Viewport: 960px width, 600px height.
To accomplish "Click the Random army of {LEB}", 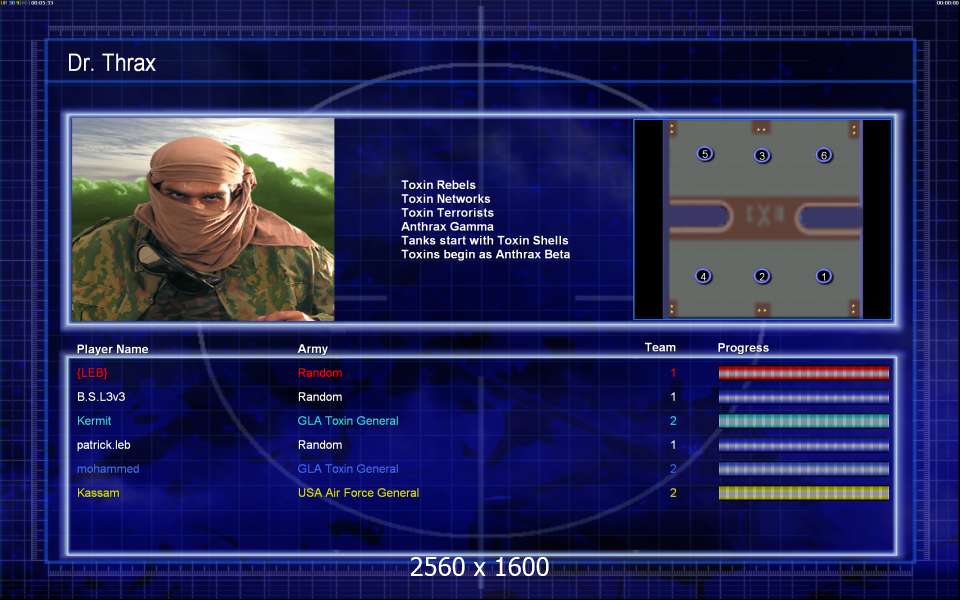I will [320, 373].
